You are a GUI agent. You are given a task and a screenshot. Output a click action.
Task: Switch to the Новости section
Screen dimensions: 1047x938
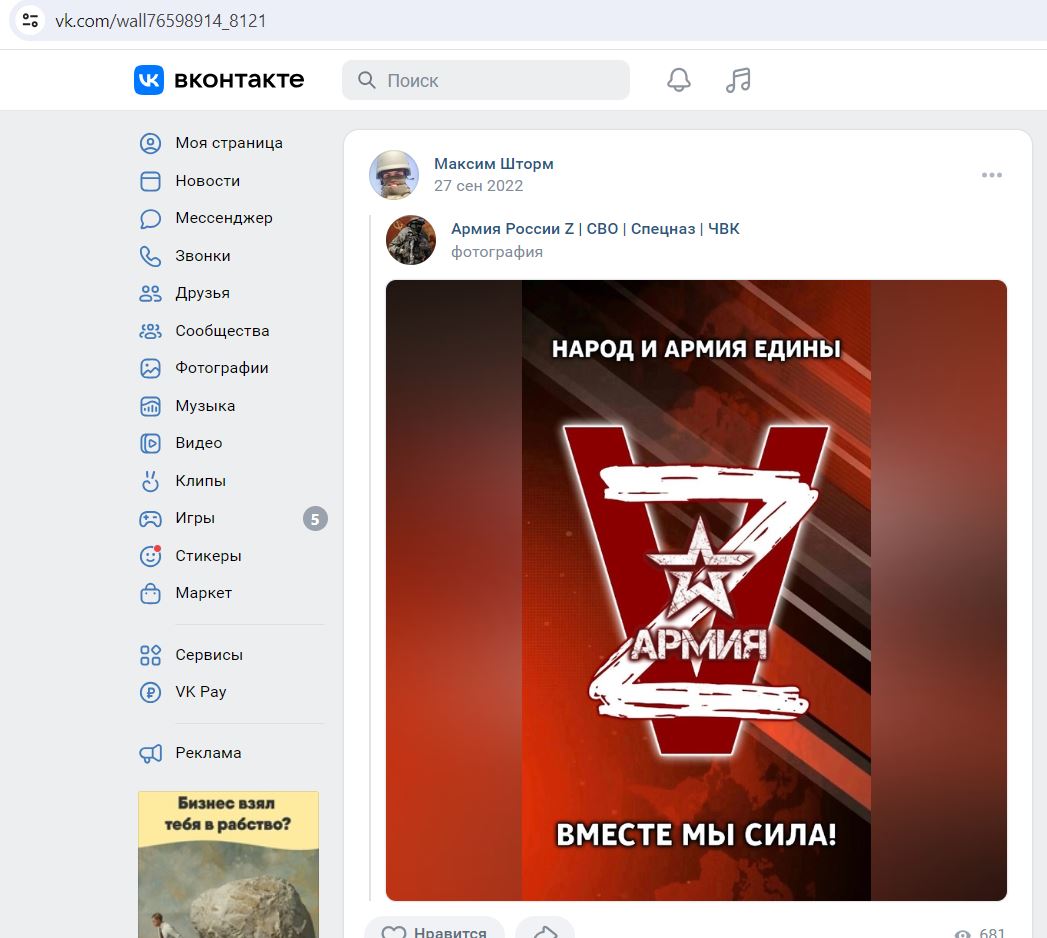click(207, 181)
